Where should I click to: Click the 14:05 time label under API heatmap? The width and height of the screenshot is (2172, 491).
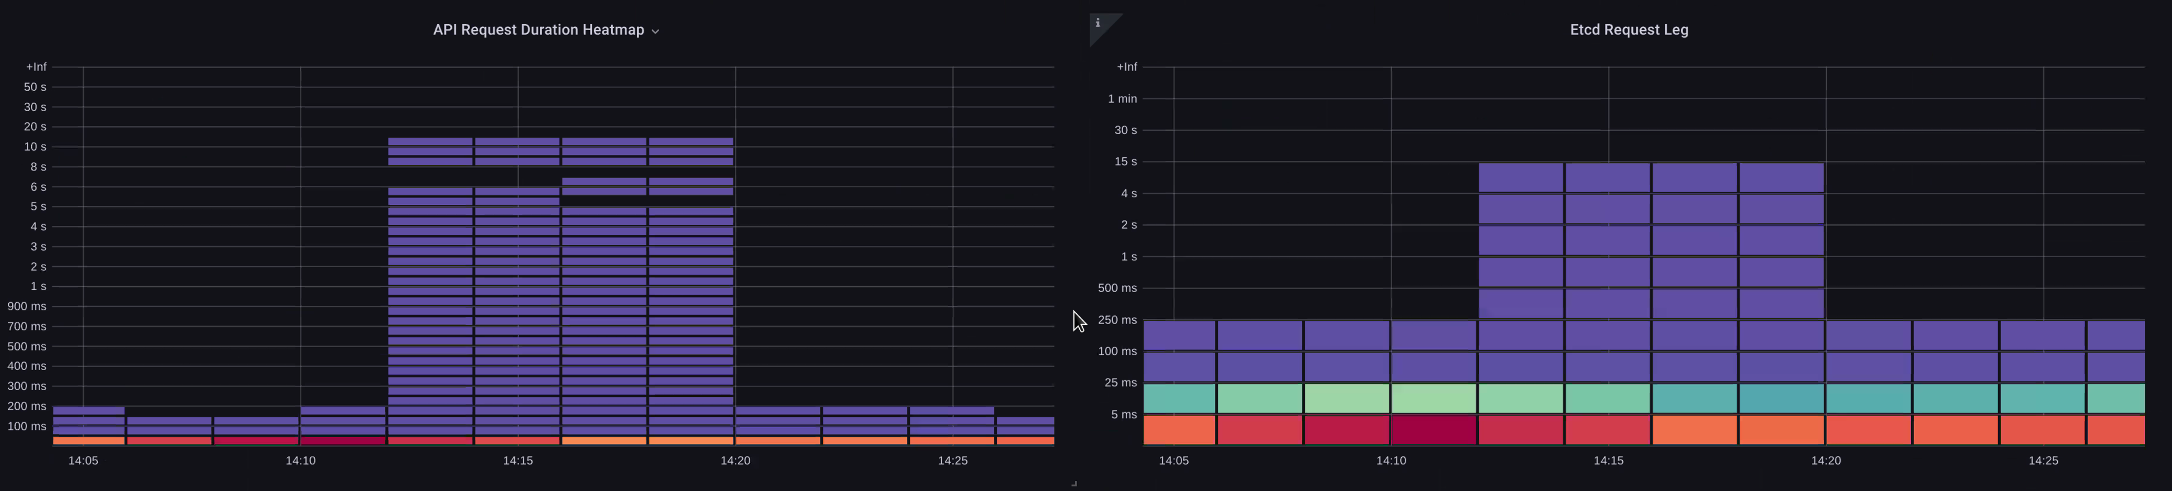click(83, 461)
